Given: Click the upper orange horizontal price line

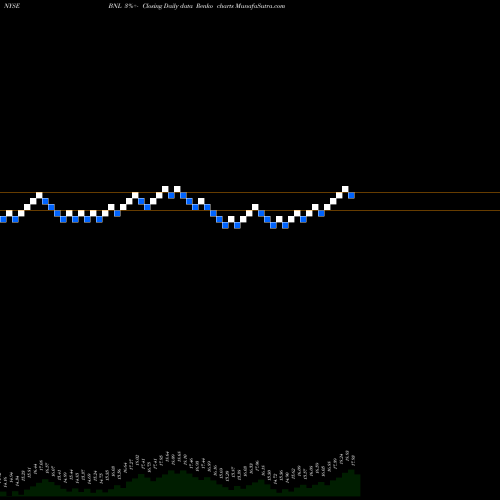Looking at the screenshot, I should point(250,193).
